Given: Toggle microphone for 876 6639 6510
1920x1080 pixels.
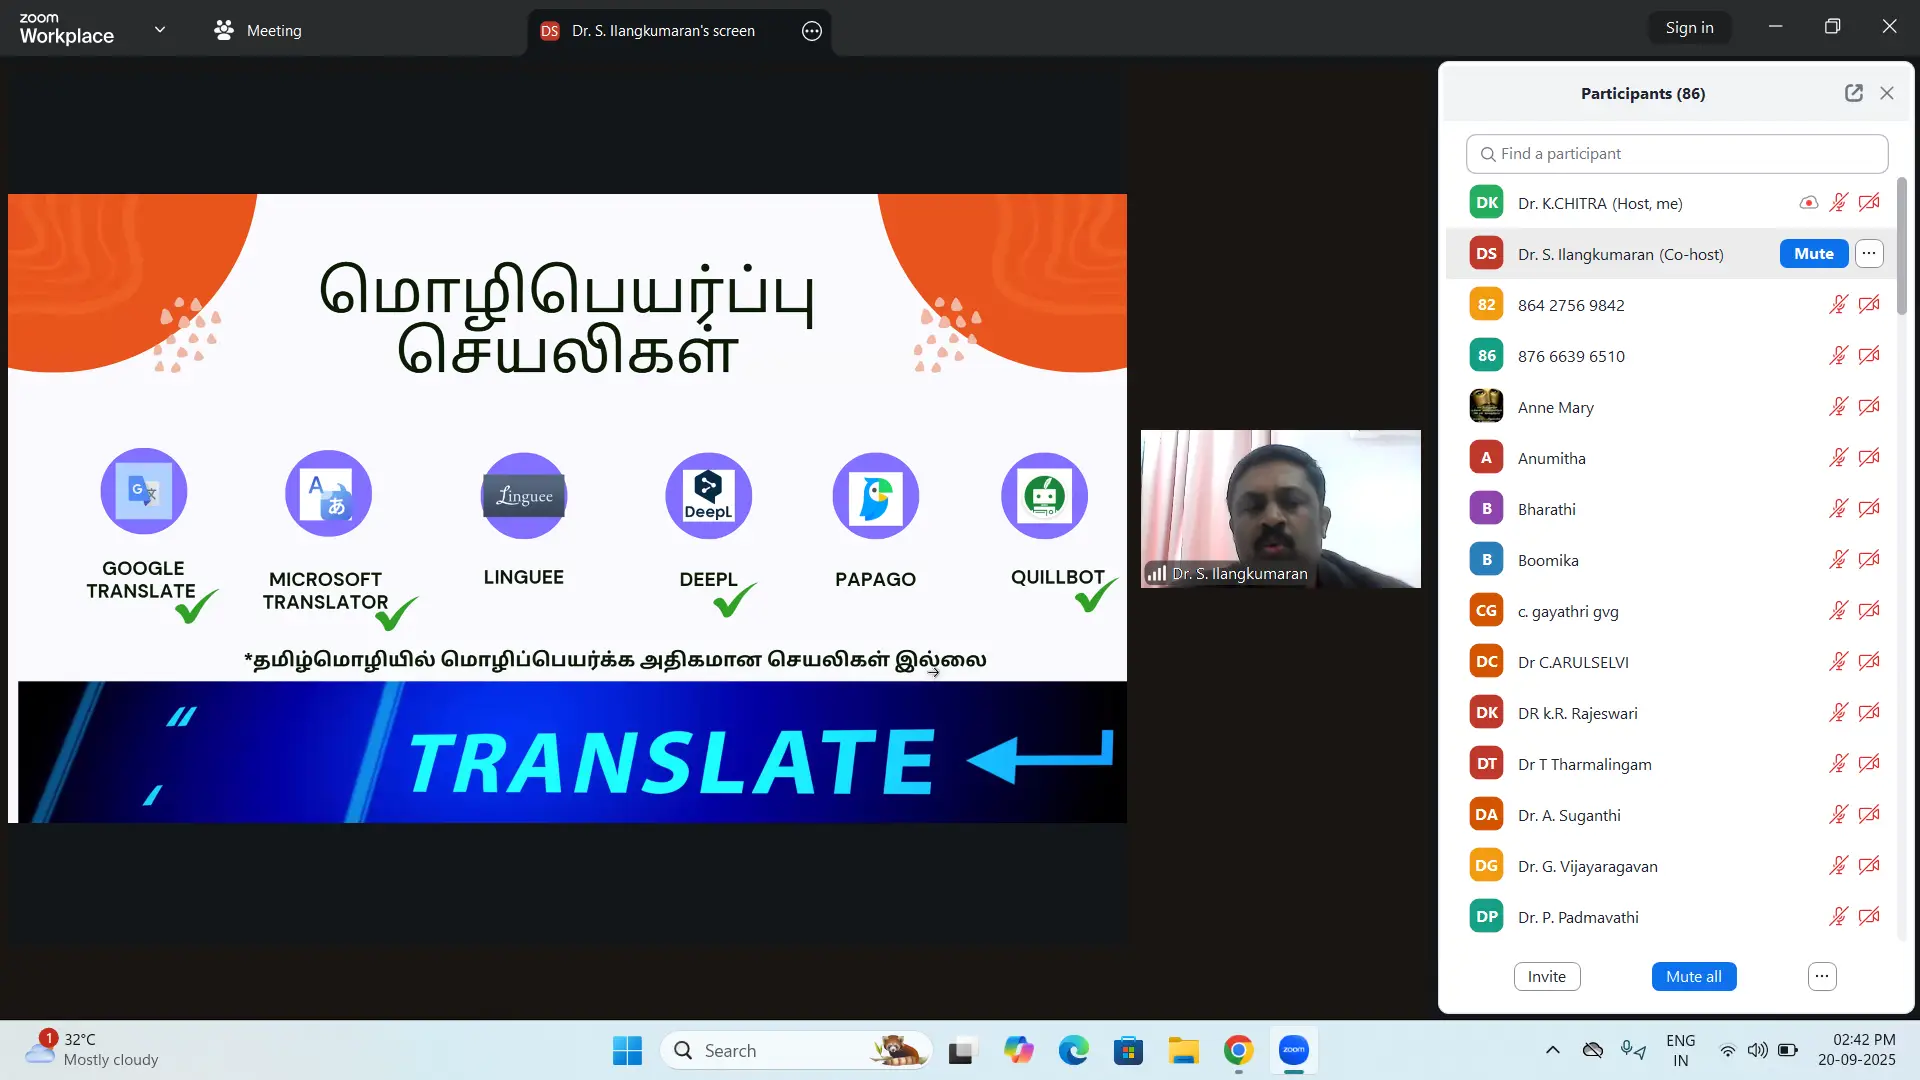Looking at the screenshot, I should (1838, 356).
